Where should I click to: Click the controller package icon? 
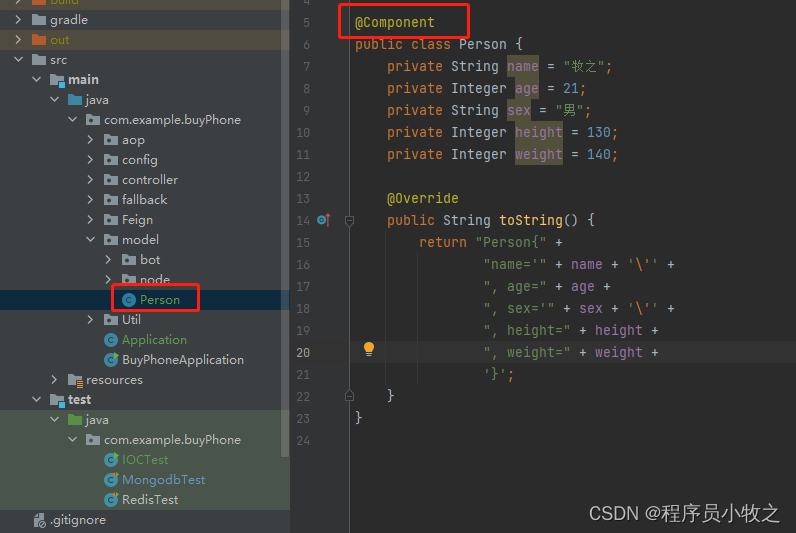111,179
